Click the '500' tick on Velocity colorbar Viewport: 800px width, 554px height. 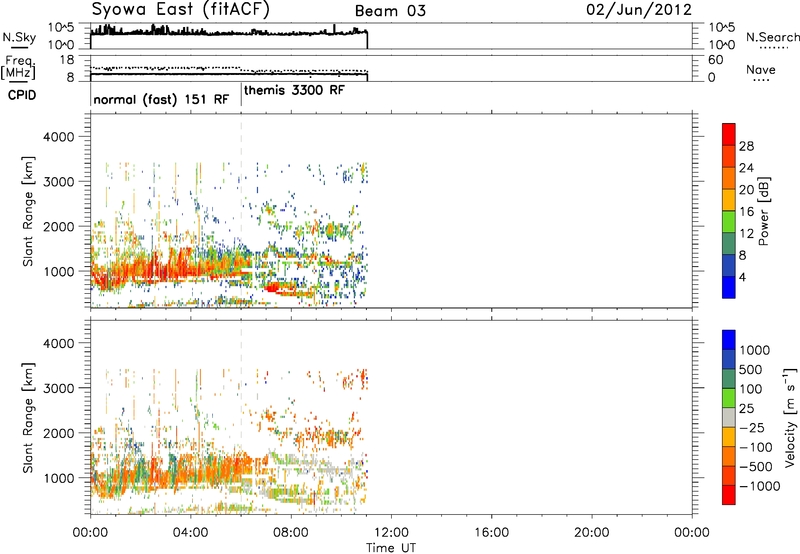751,369
